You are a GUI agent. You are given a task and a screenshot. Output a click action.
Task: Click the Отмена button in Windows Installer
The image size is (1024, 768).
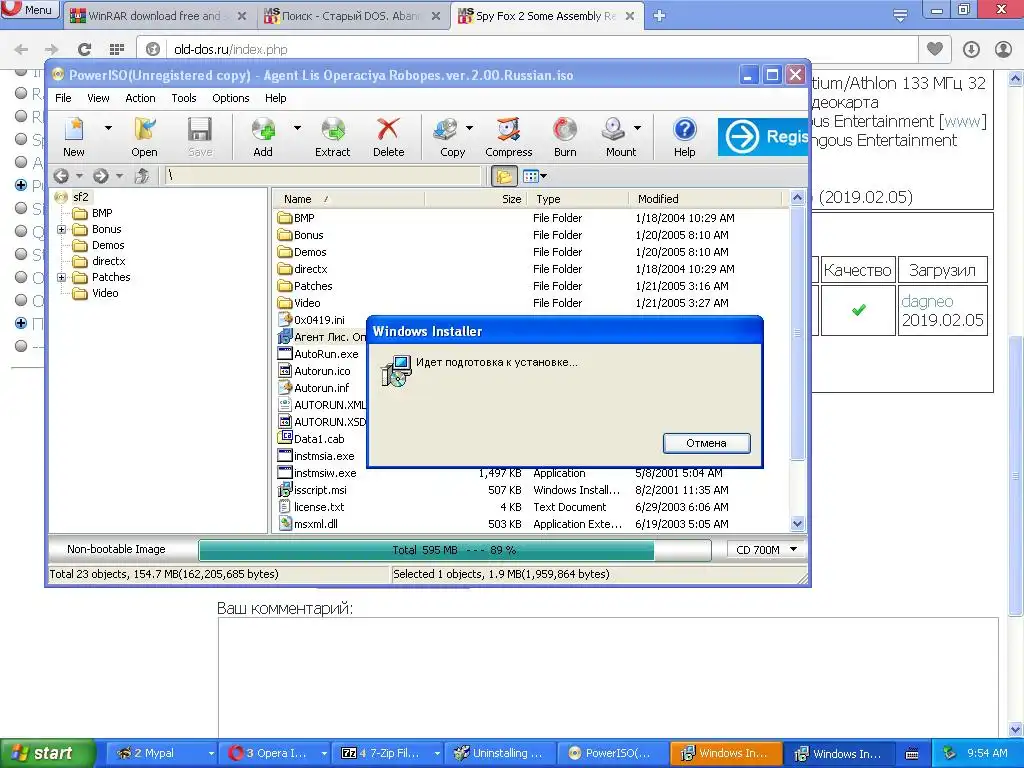pos(707,443)
